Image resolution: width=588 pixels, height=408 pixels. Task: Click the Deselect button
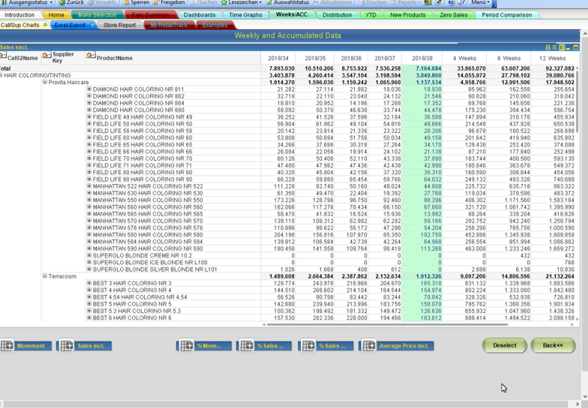coord(504,345)
